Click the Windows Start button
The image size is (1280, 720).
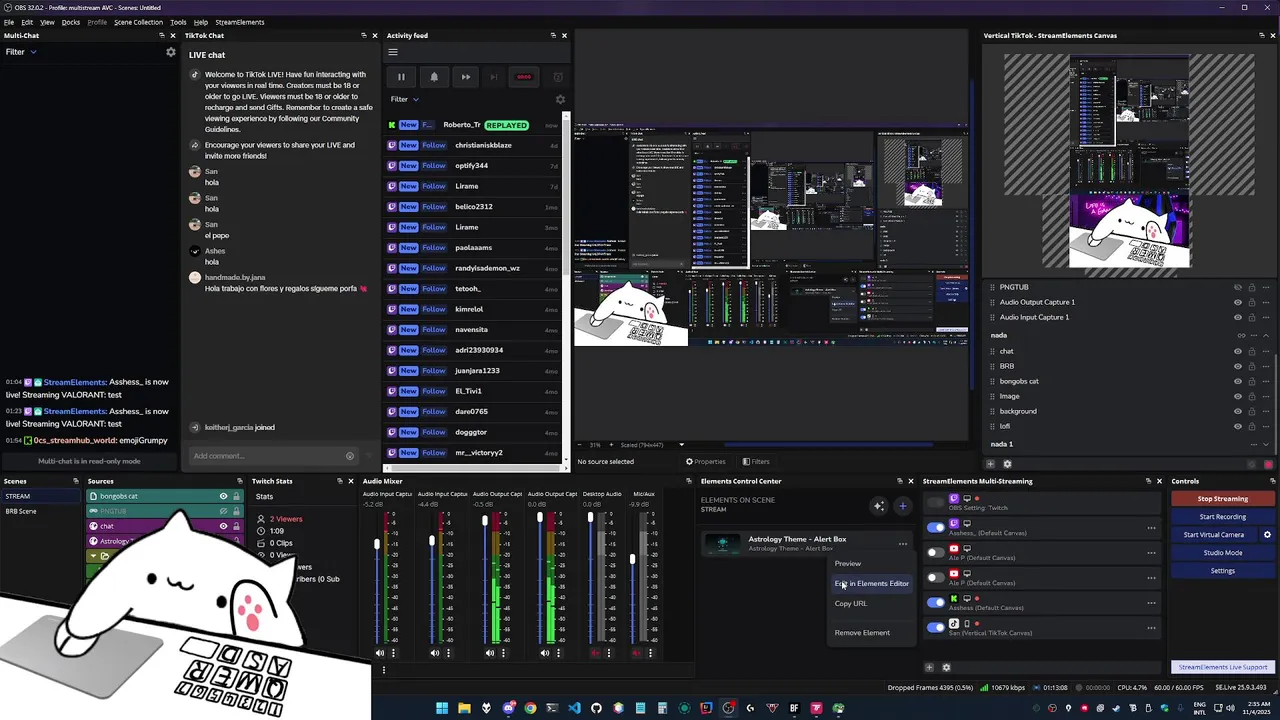[442, 708]
